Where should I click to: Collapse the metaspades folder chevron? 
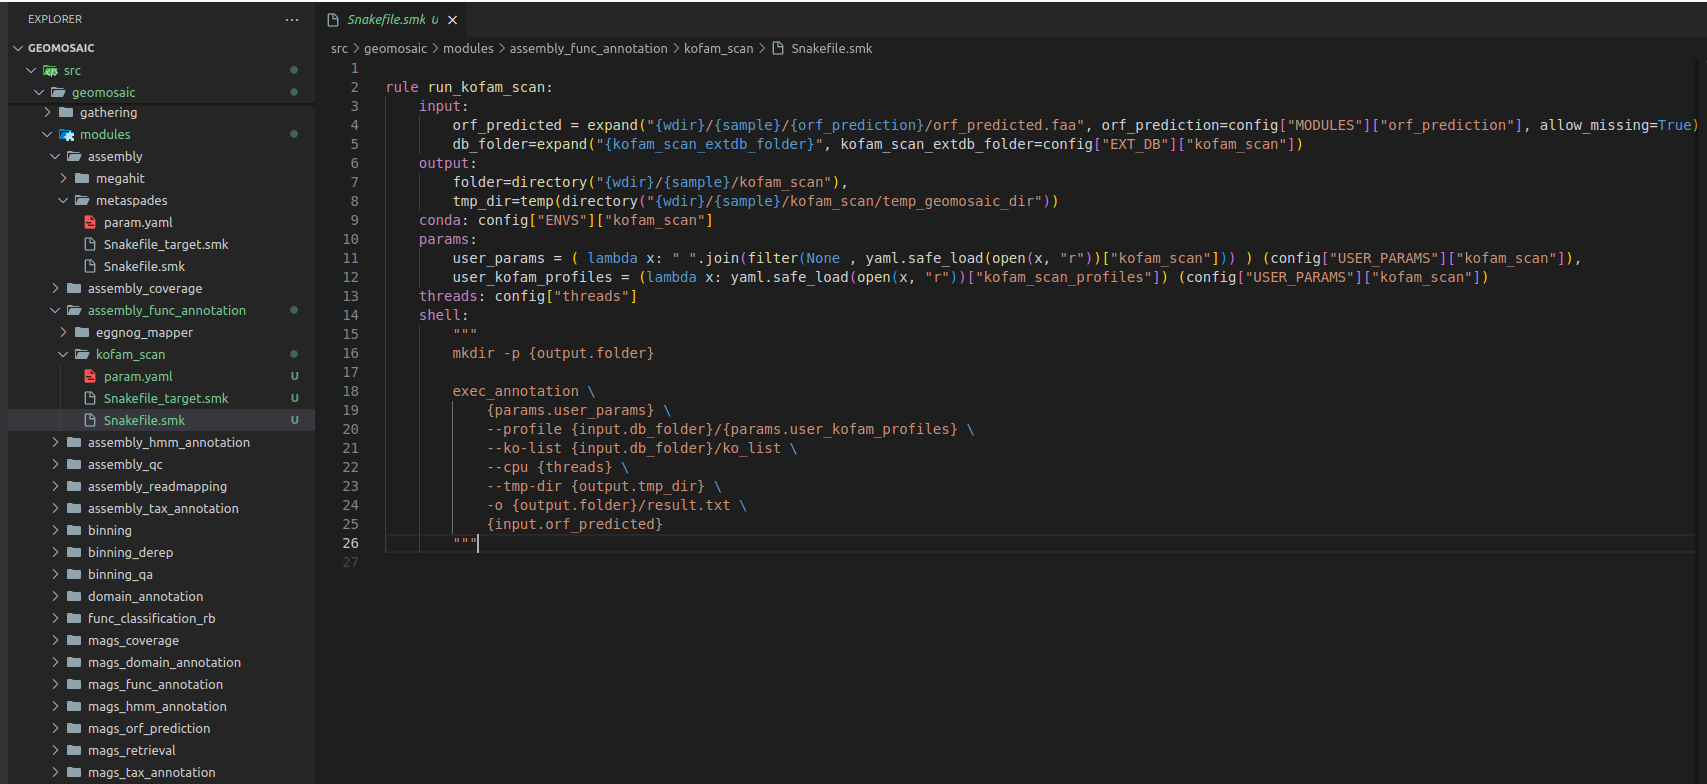64,200
